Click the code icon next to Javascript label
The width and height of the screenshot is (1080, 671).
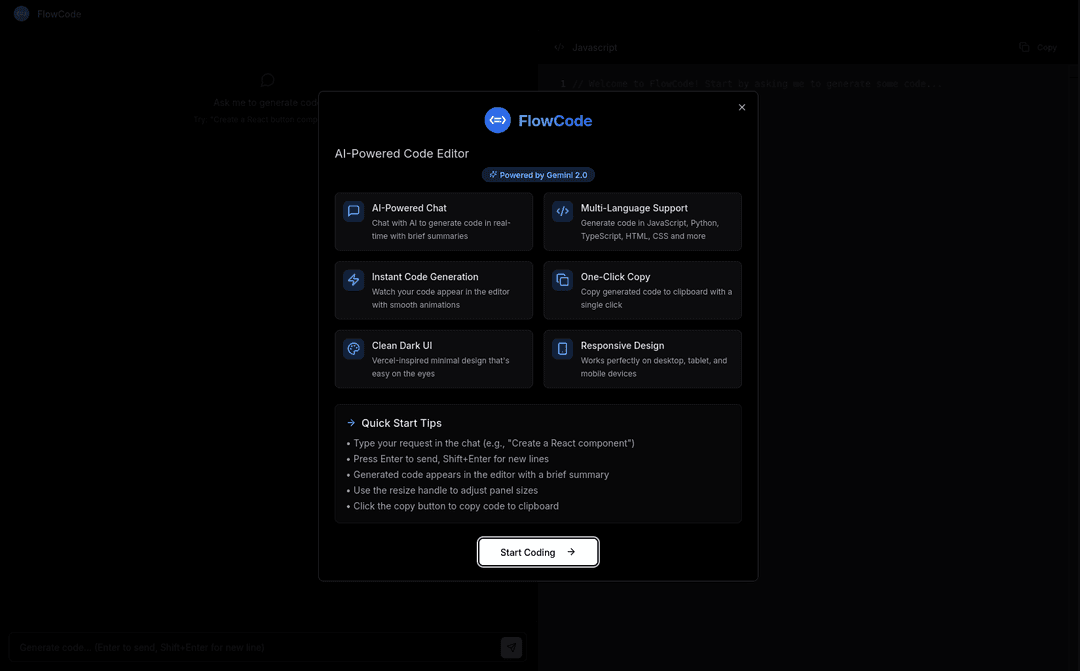click(559, 48)
